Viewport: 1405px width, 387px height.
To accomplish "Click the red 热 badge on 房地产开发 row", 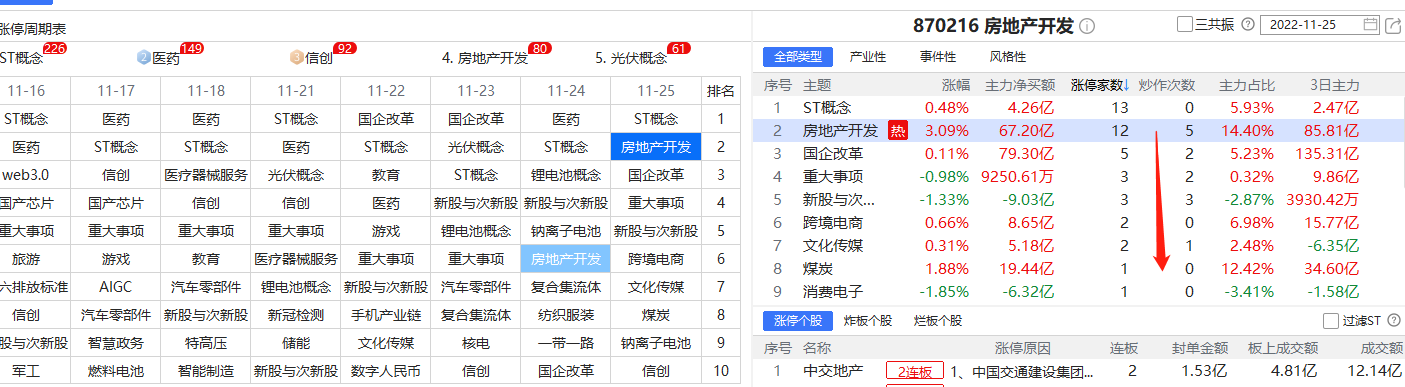I will click(897, 131).
